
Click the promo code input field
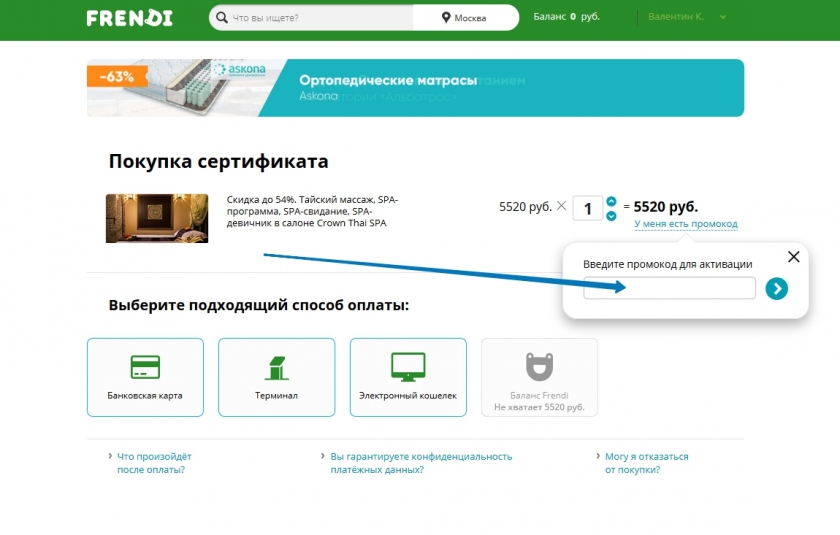tap(669, 288)
